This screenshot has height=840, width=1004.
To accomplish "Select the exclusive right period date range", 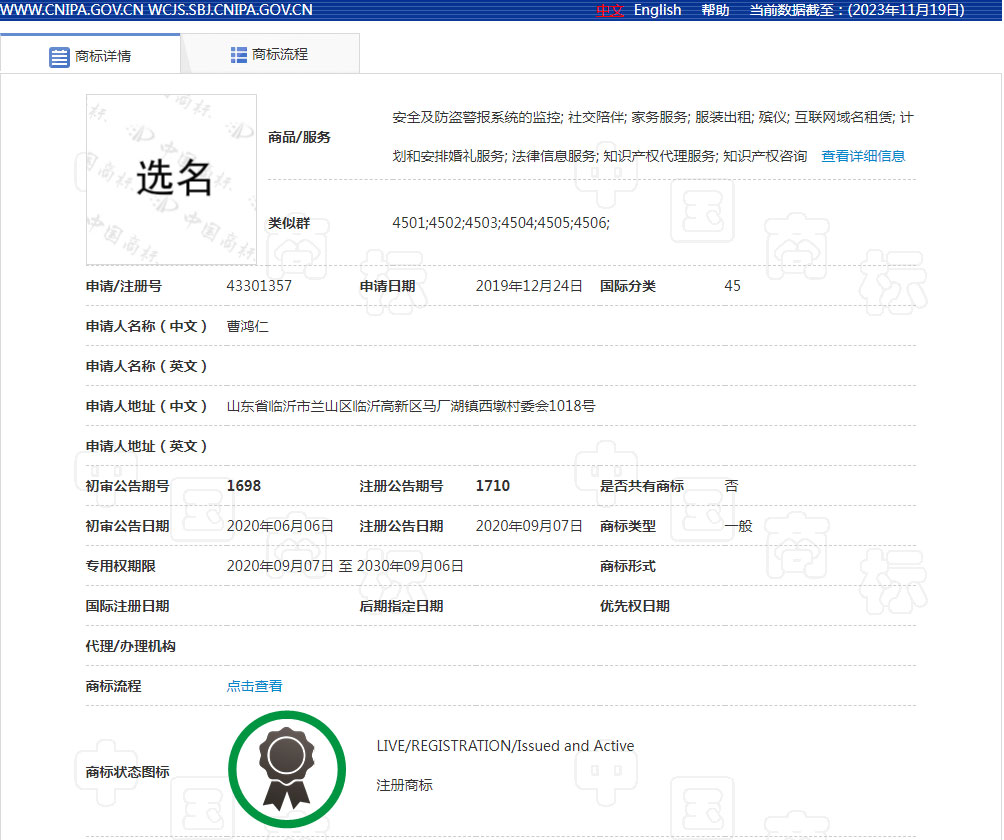I will 345,566.
